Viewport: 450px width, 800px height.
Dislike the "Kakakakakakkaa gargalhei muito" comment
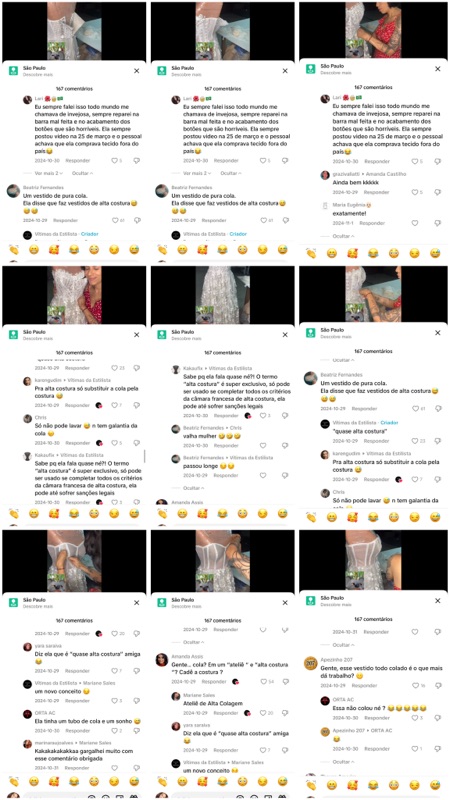click(137, 768)
